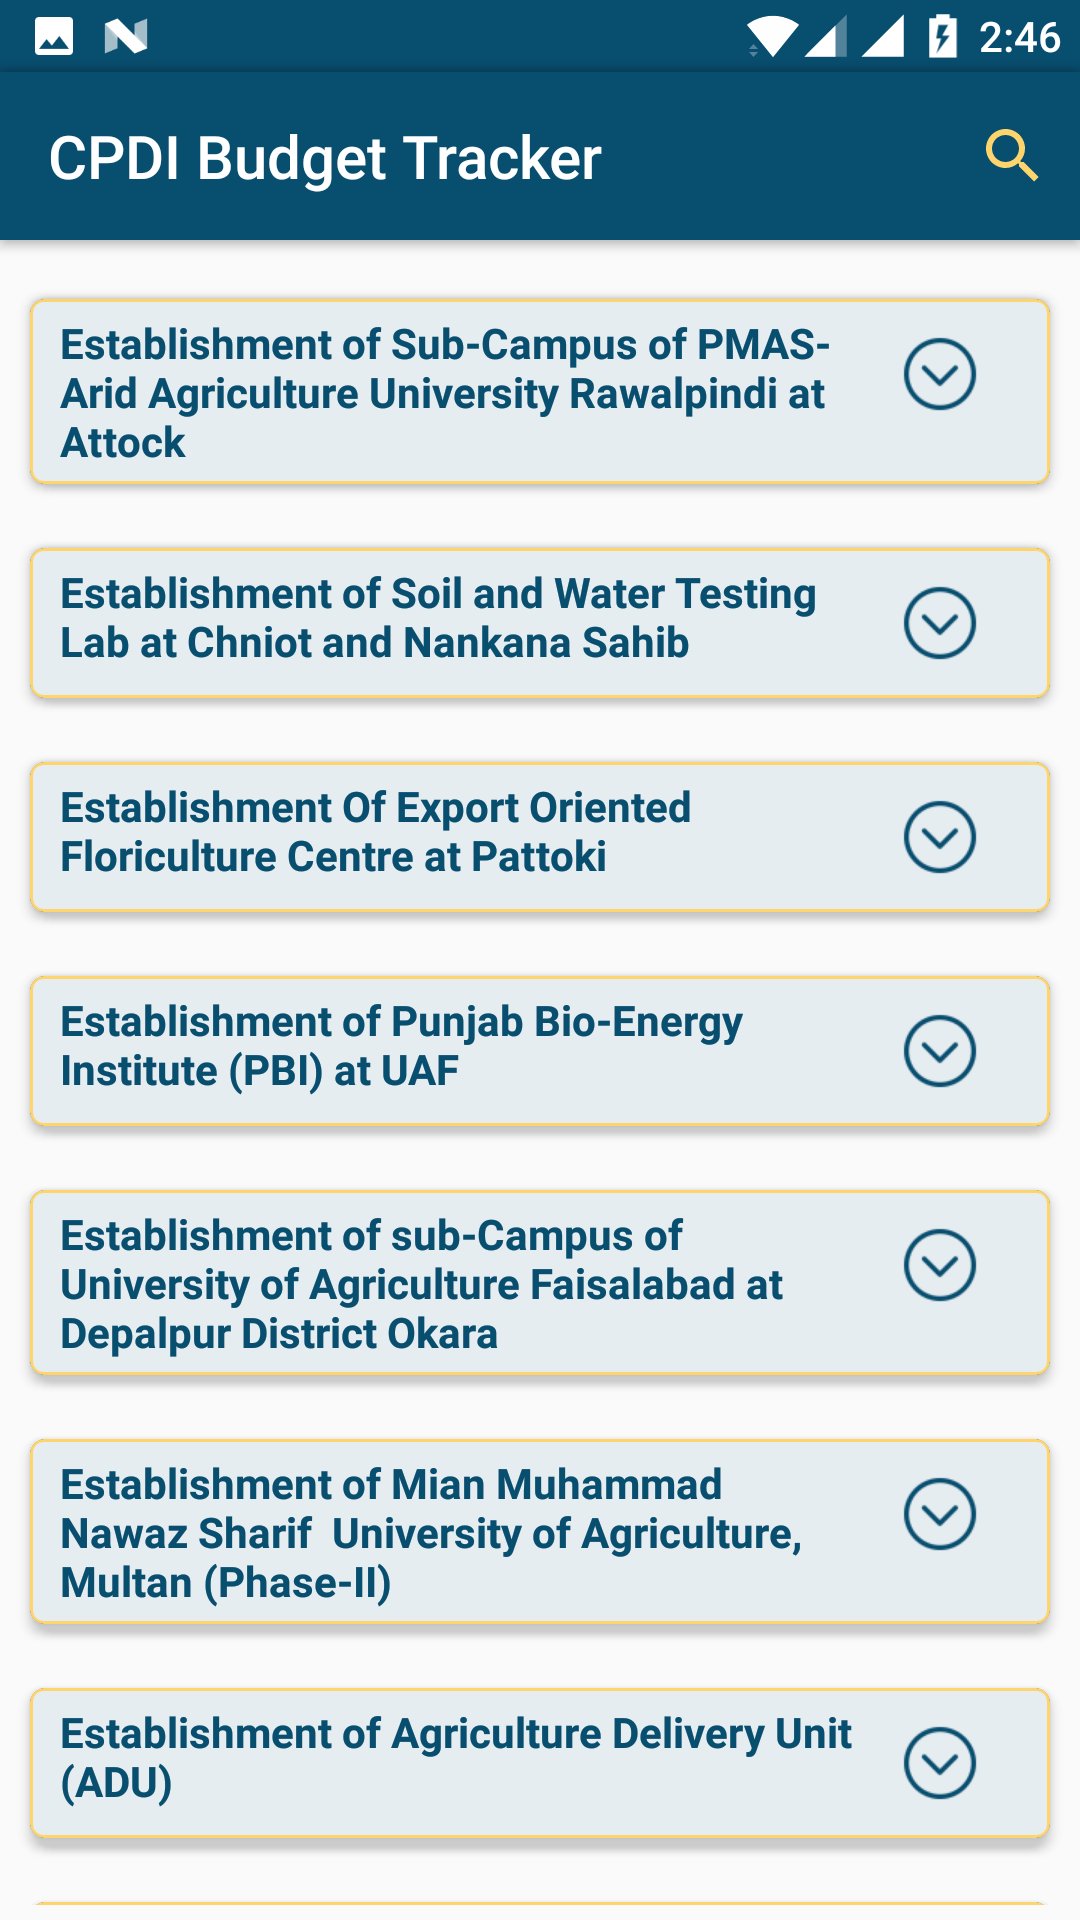Tap the Wi-Fi signal icon

tap(771, 37)
